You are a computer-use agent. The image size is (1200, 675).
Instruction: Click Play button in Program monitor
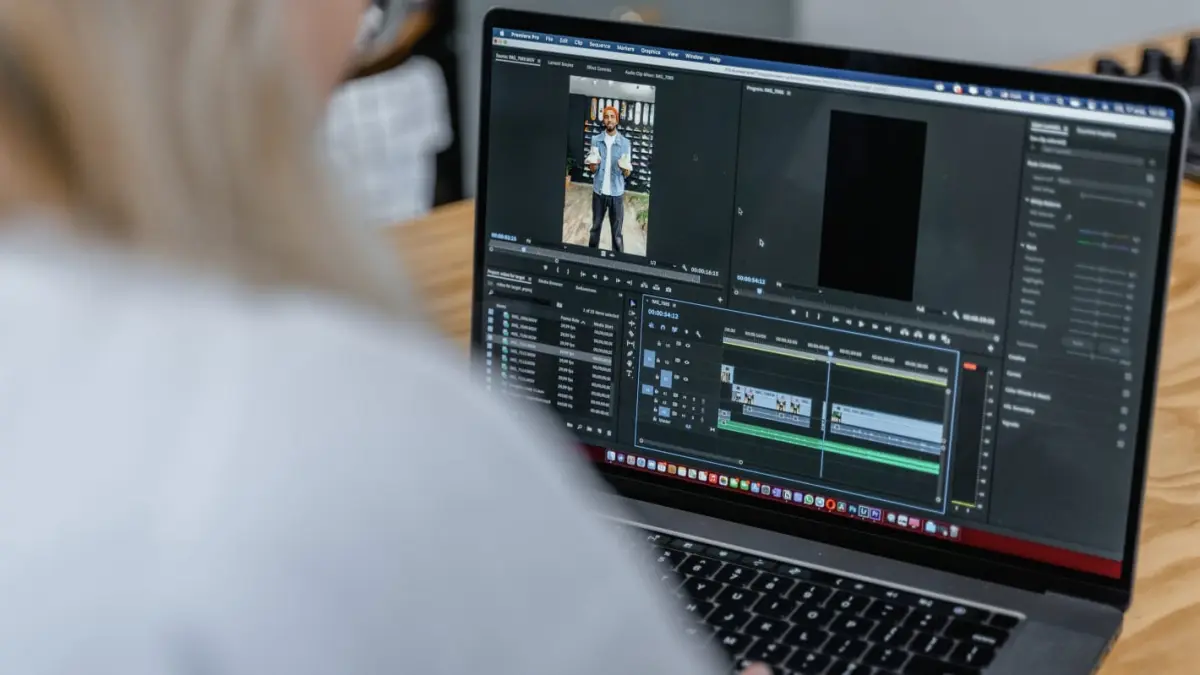click(x=861, y=324)
